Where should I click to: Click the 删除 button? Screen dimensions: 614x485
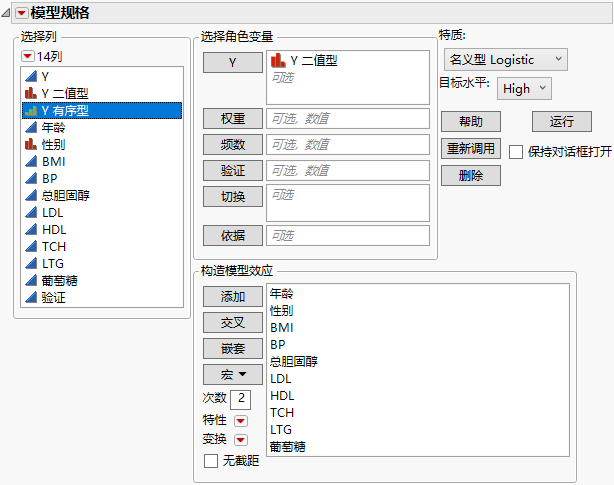pos(471,175)
